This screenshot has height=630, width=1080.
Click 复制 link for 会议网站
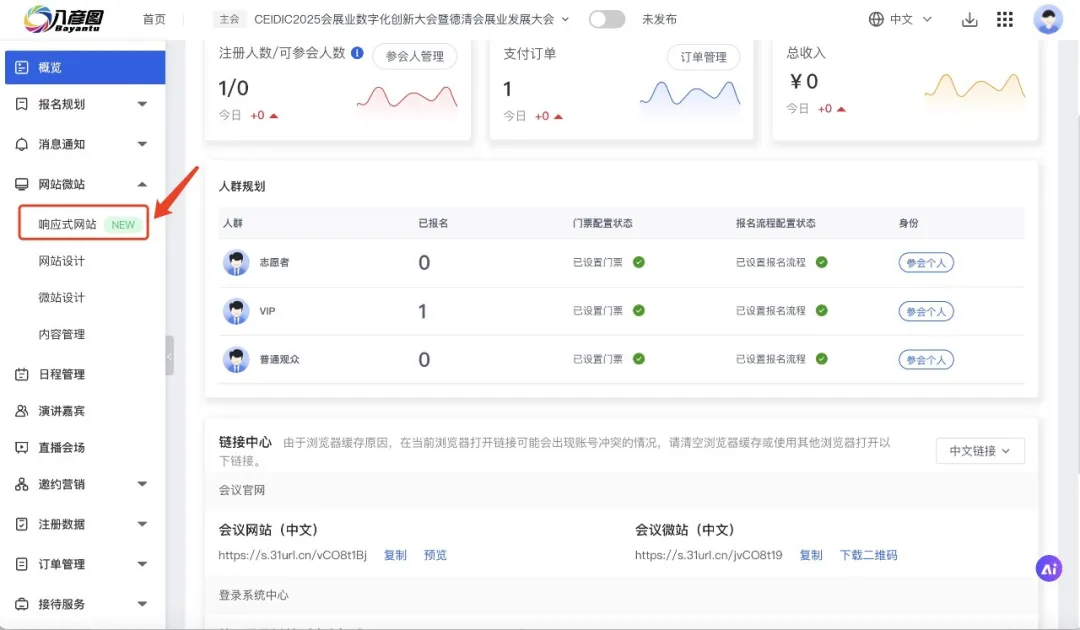click(395, 555)
